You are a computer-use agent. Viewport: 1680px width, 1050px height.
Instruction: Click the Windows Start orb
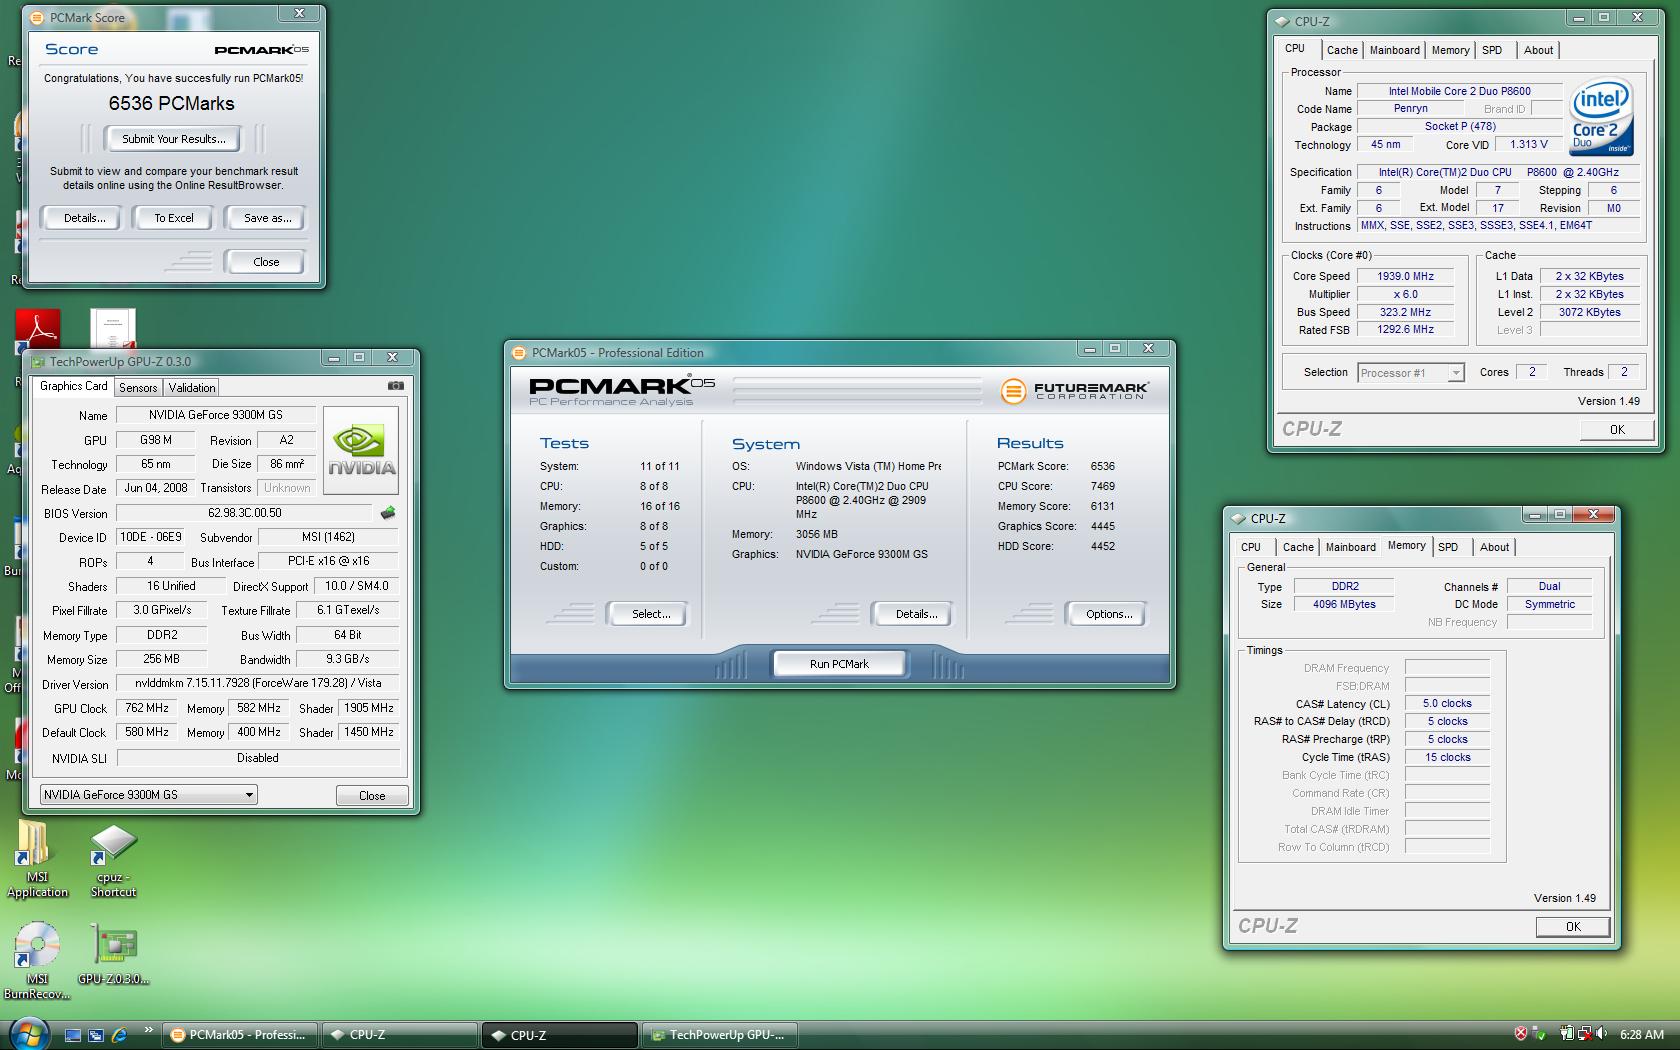[x=28, y=1034]
